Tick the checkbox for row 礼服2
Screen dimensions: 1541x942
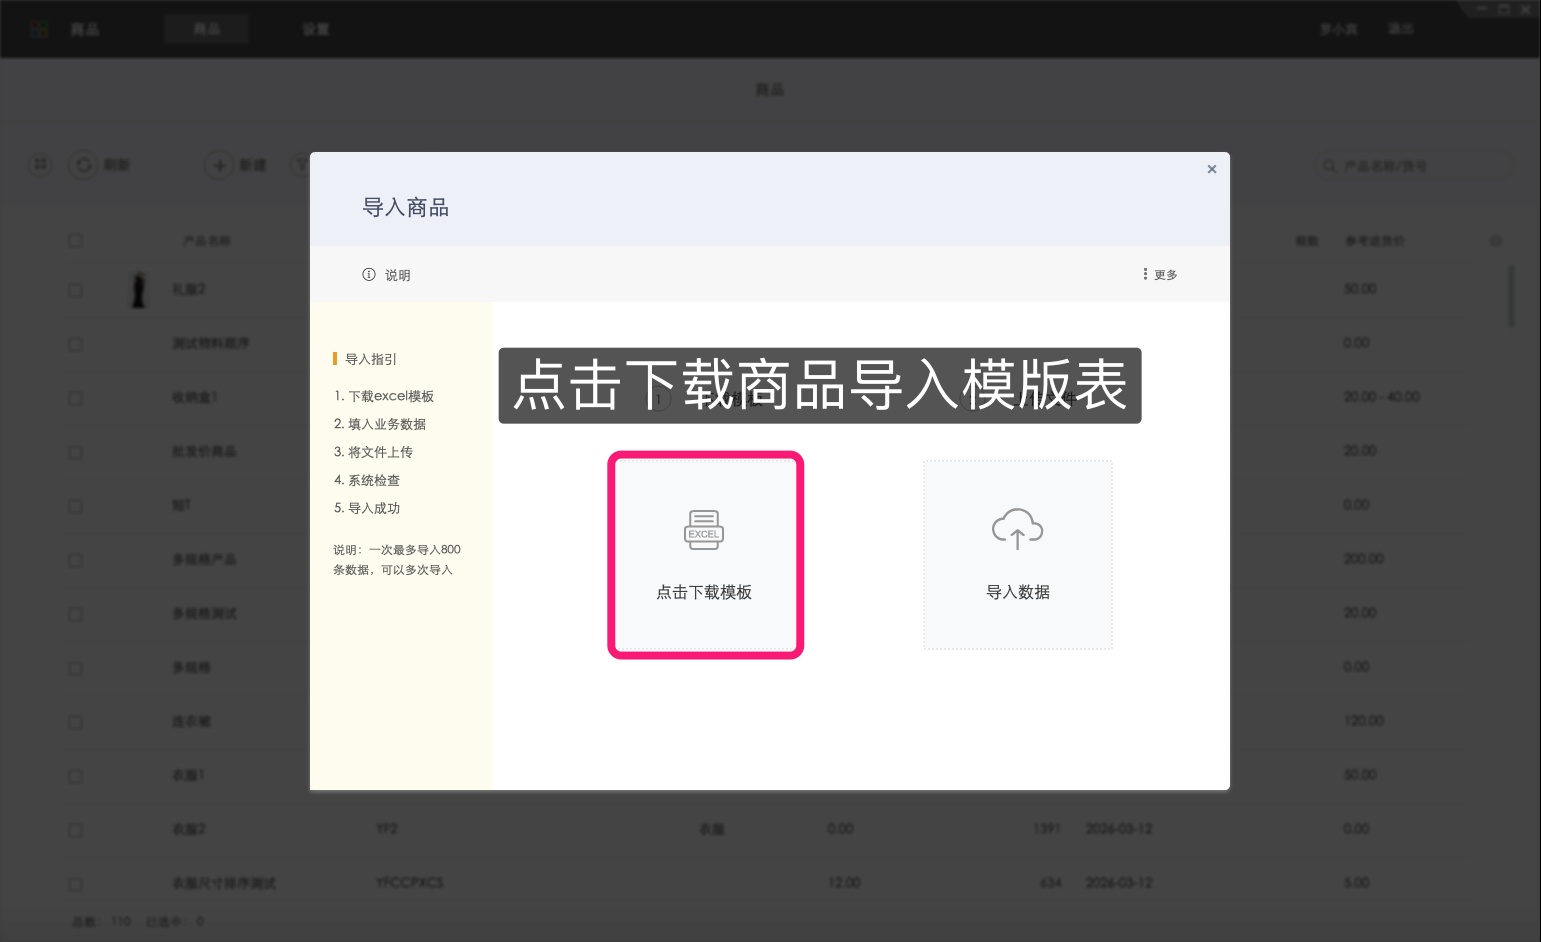pos(76,290)
